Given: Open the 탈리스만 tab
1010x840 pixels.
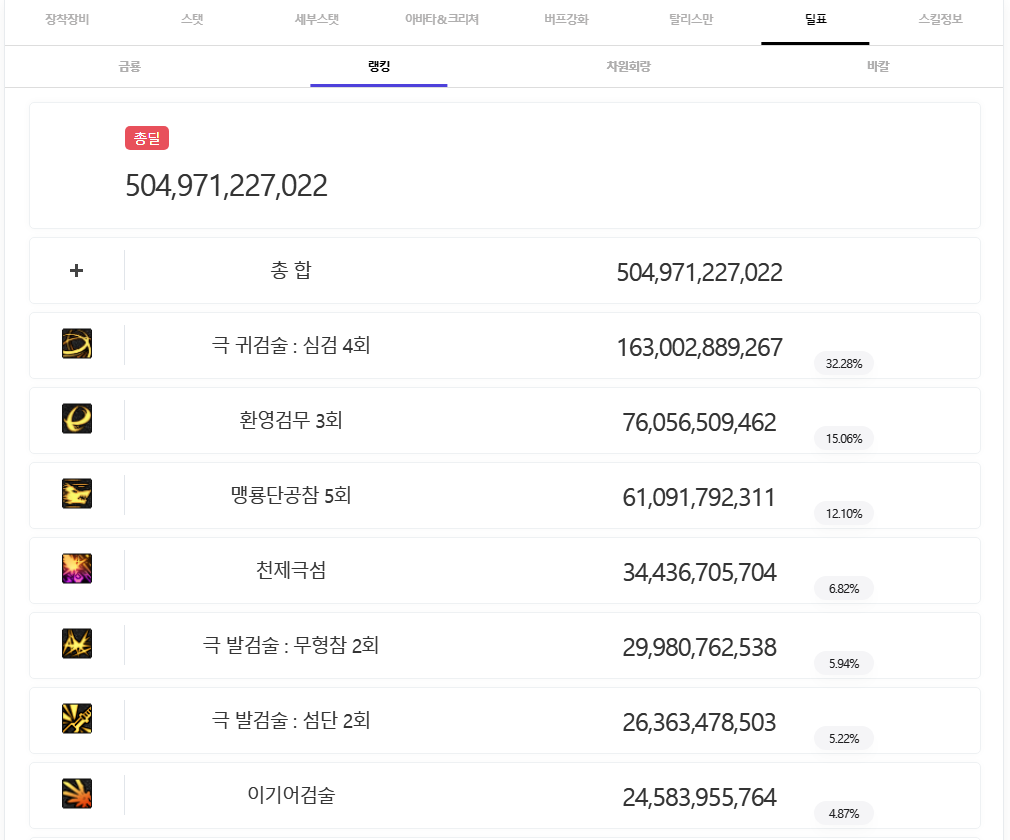Looking at the screenshot, I should click(x=691, y=20).
